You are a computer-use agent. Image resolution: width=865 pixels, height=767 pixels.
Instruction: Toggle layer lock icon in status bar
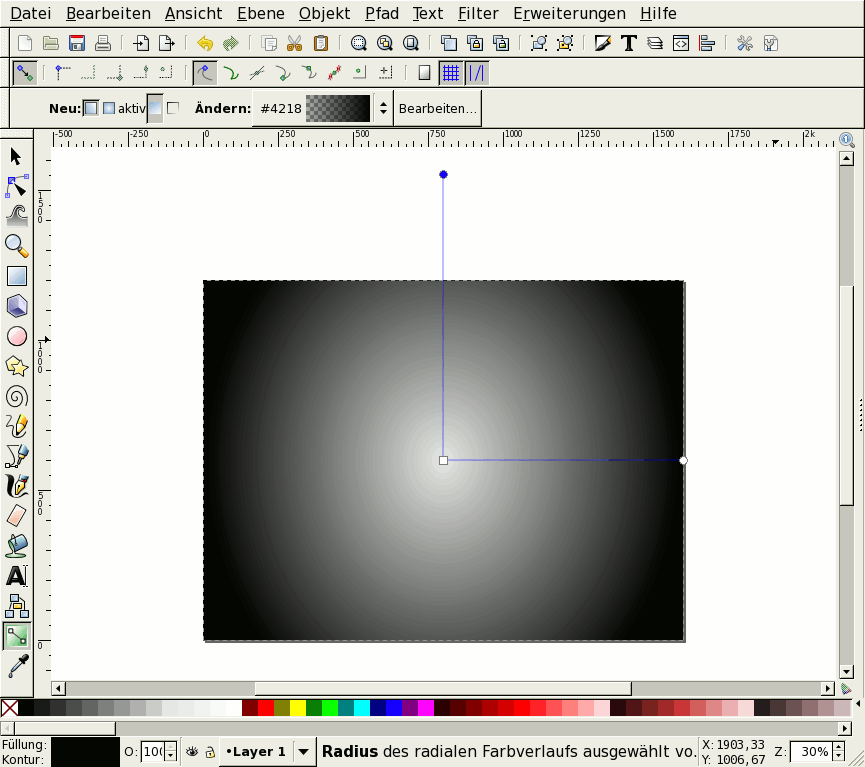click(x=209, y=751)
